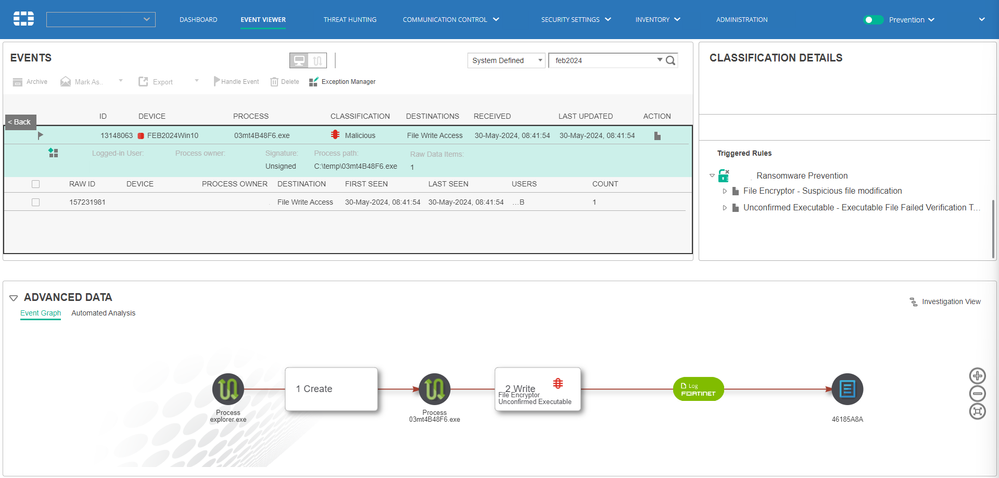This screenshot has width=999, height=478.
Task: Click Handle Event flag button
Action: coord(236,82)
